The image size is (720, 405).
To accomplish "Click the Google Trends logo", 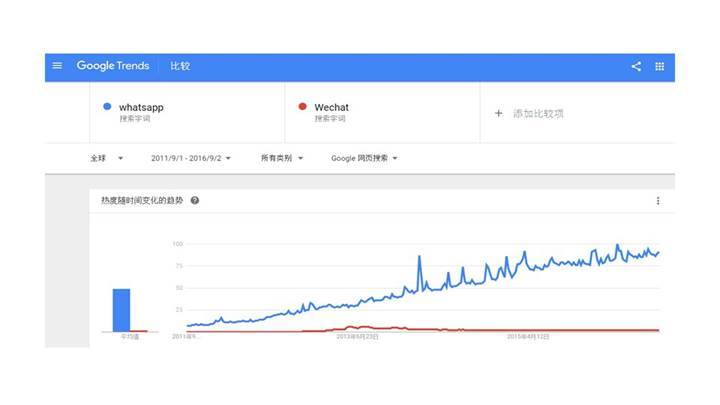I will [x=113, y=66].
